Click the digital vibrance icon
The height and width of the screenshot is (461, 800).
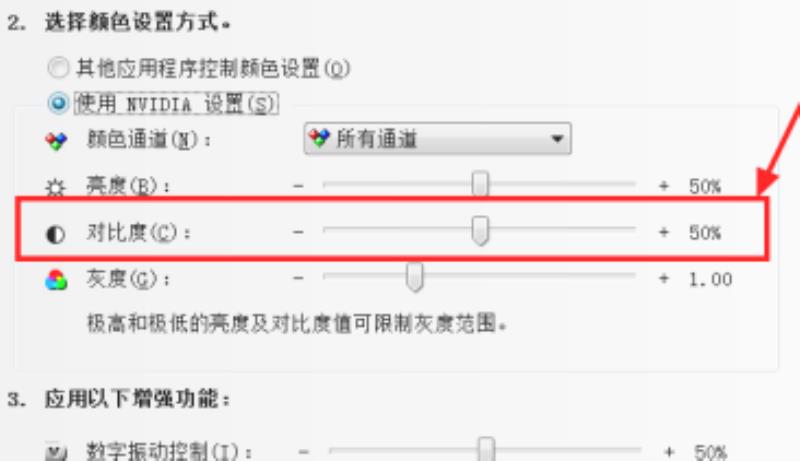(x=56, y=452)
